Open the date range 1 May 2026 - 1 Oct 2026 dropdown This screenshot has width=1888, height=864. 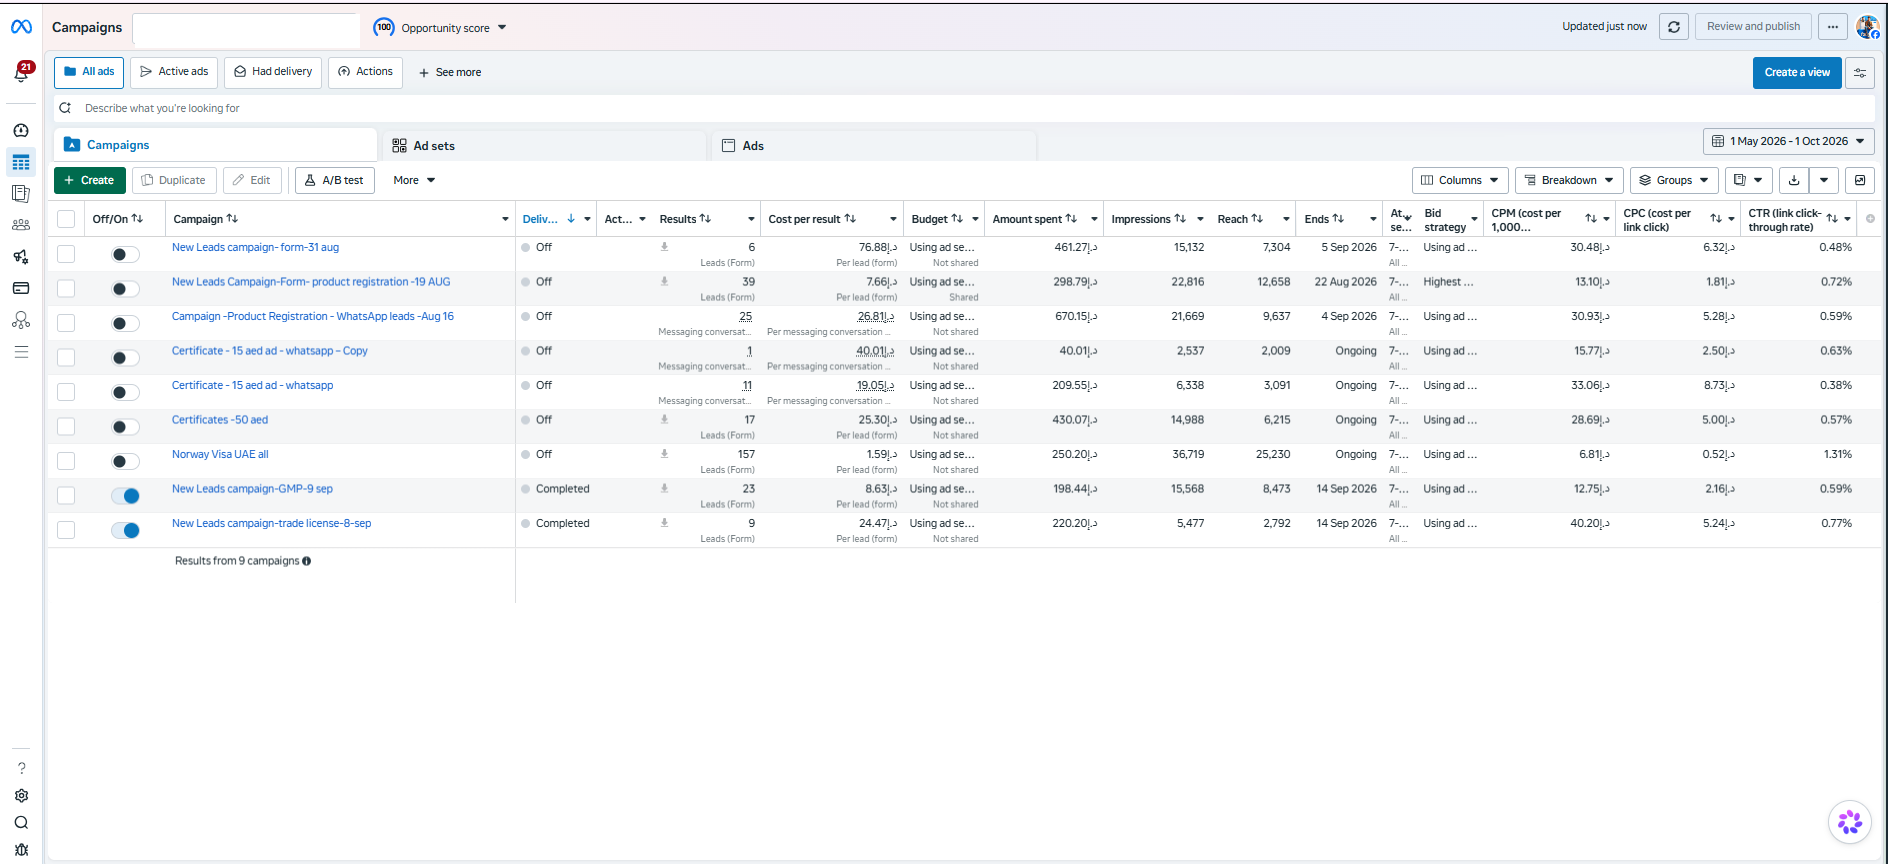(1788, 141)
